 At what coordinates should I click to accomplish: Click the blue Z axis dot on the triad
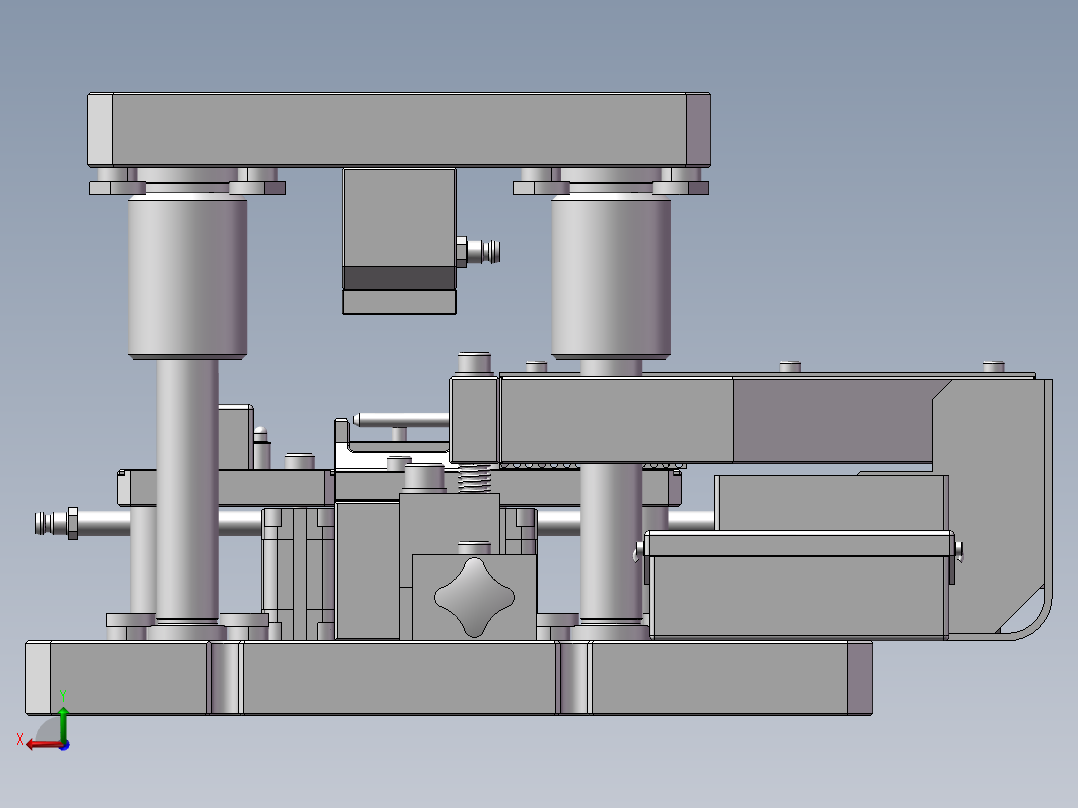[65, 745]
